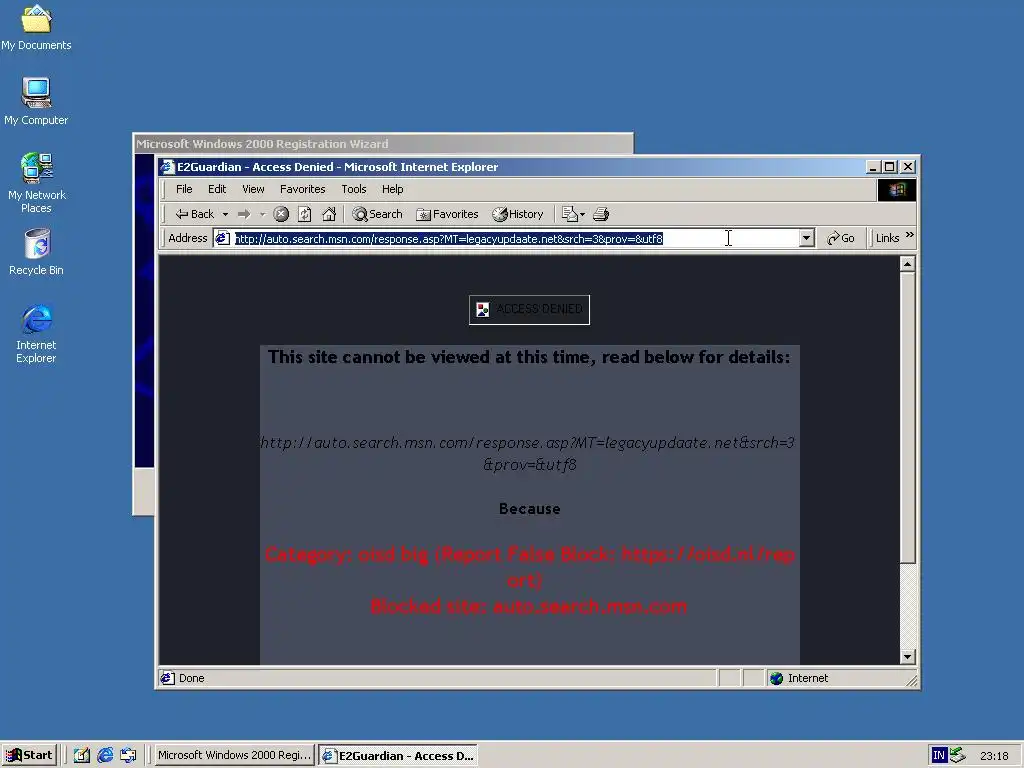Screen dimensions: 1024x768
Task: Click the Back button in Internet Explorer
Action: coord(194,214)
